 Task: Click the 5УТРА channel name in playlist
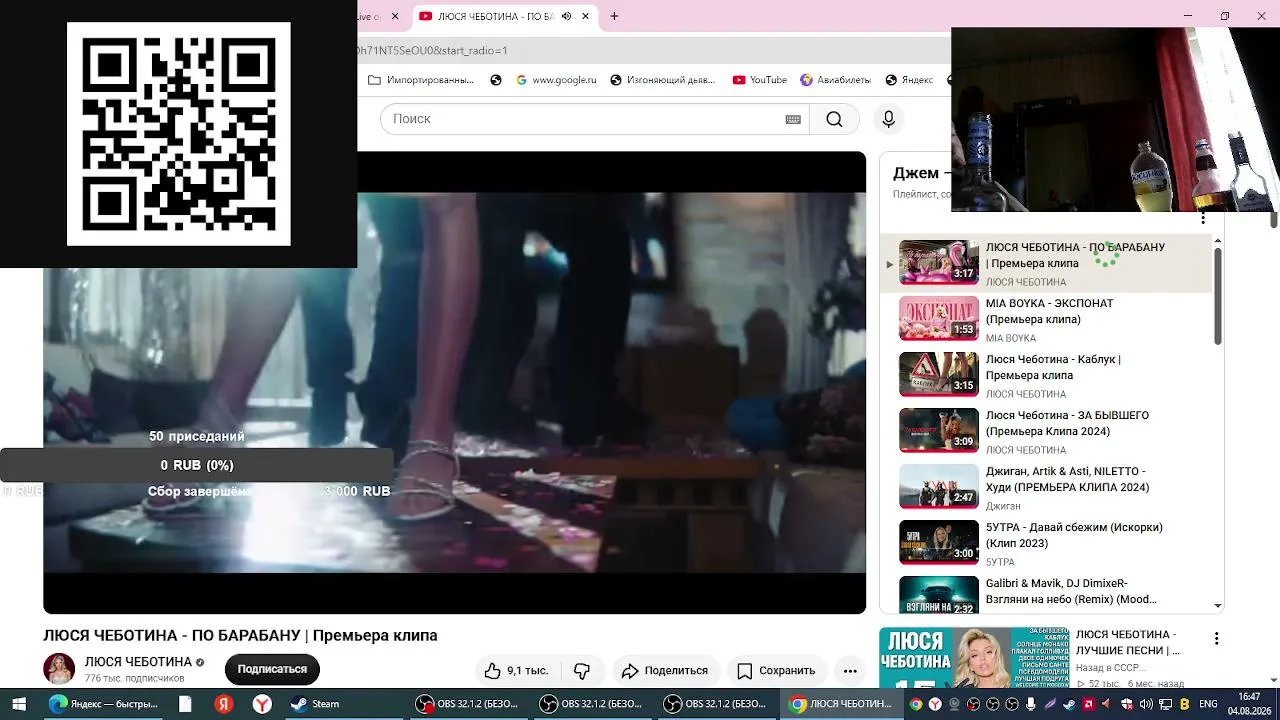click(1000, 562)
